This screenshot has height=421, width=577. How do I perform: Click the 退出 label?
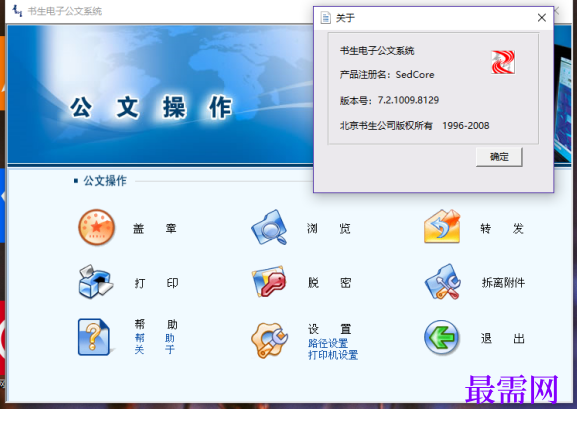503,338
